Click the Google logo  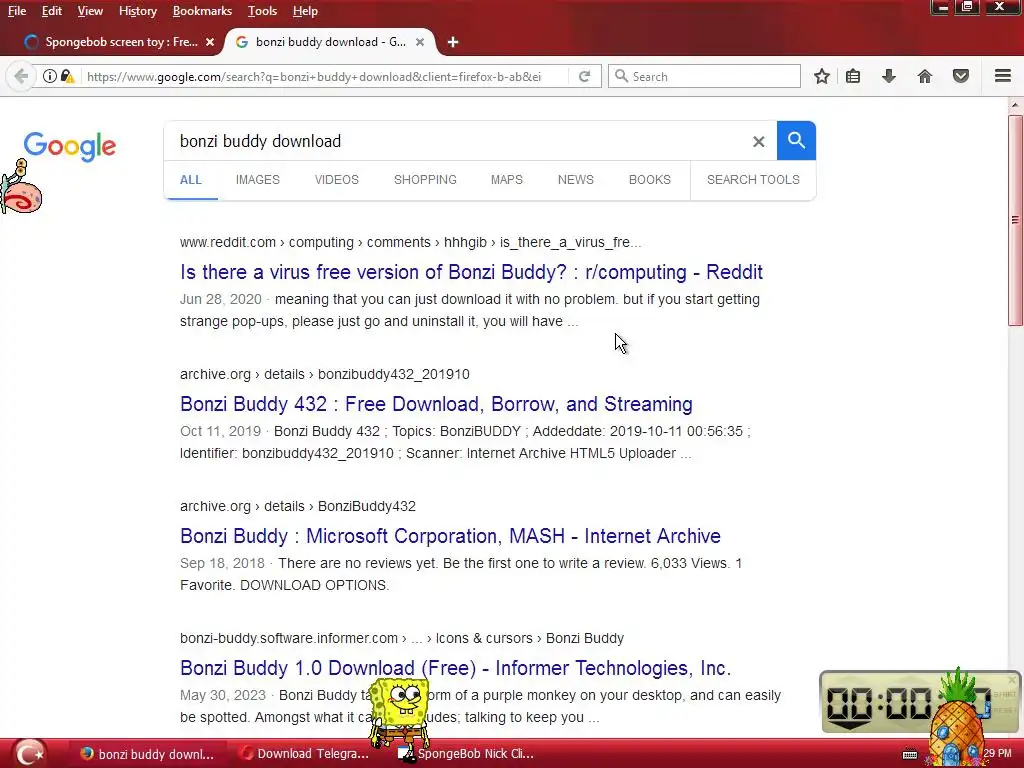coord(70,146)
